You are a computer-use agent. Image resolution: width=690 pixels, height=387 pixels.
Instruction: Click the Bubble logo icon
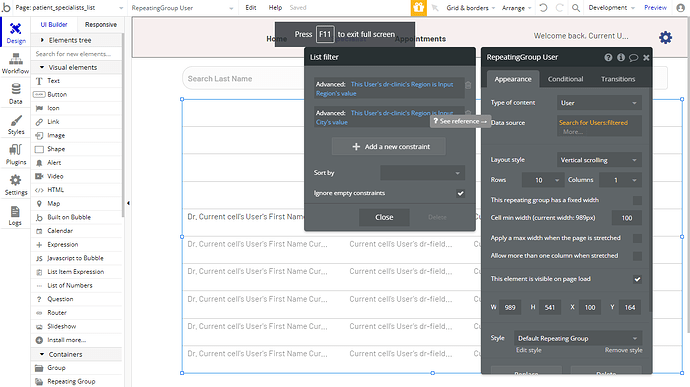click(6, 7)
